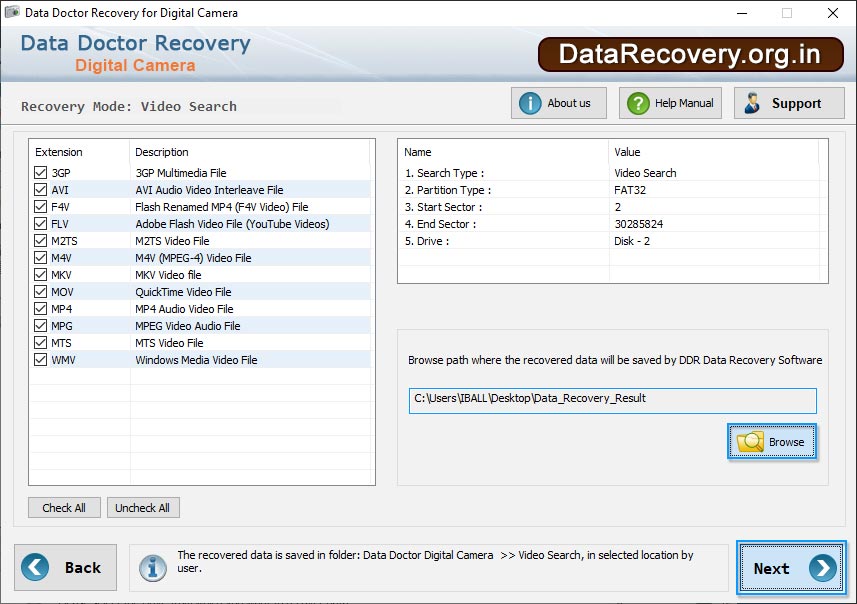The image size is (857, 604).
Task: Select 'MKV Video file' description
Action: (168, 274)
